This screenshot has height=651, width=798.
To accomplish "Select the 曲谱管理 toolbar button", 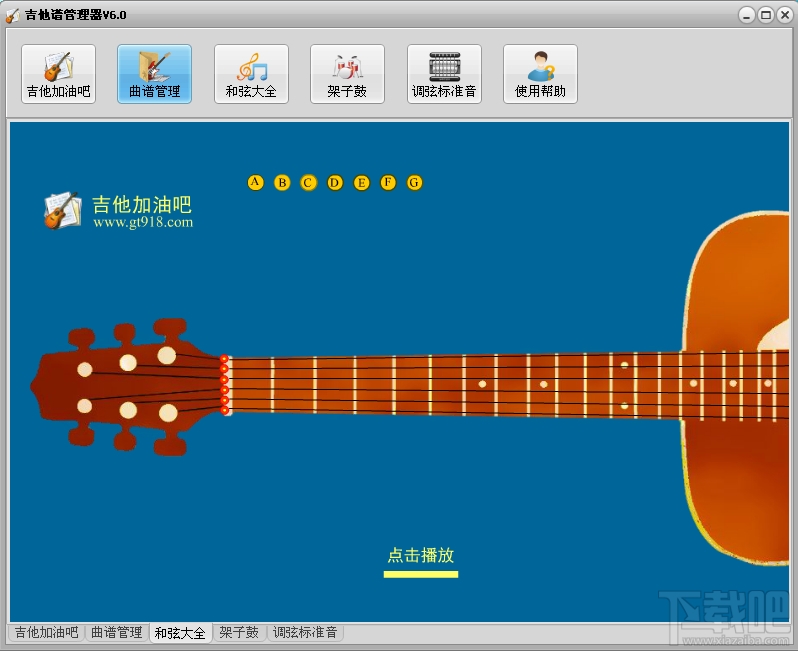I will [155, 74].
